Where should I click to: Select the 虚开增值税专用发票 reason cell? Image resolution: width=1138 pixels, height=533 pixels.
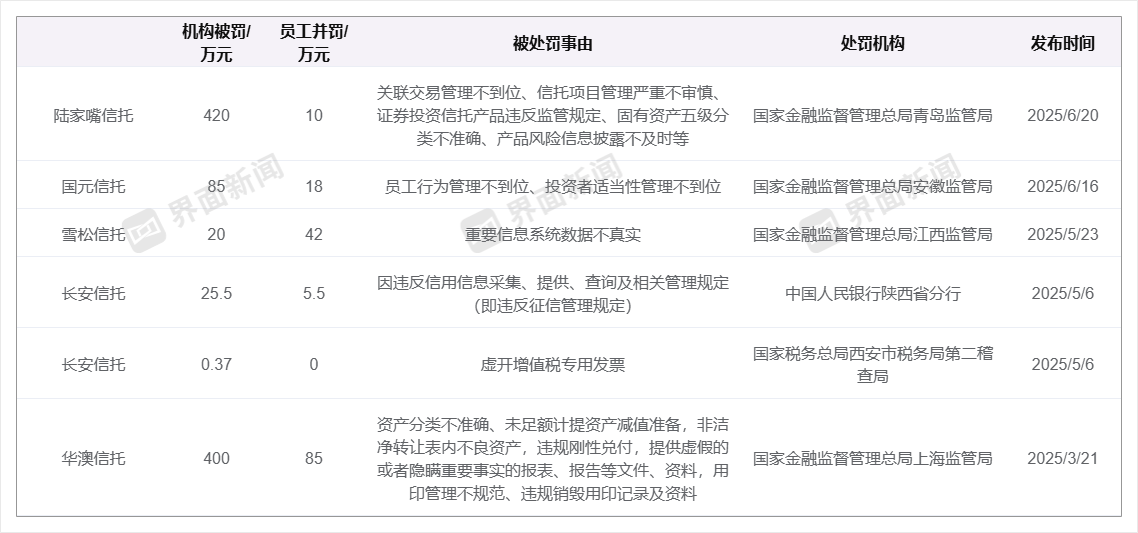point(552,364)
